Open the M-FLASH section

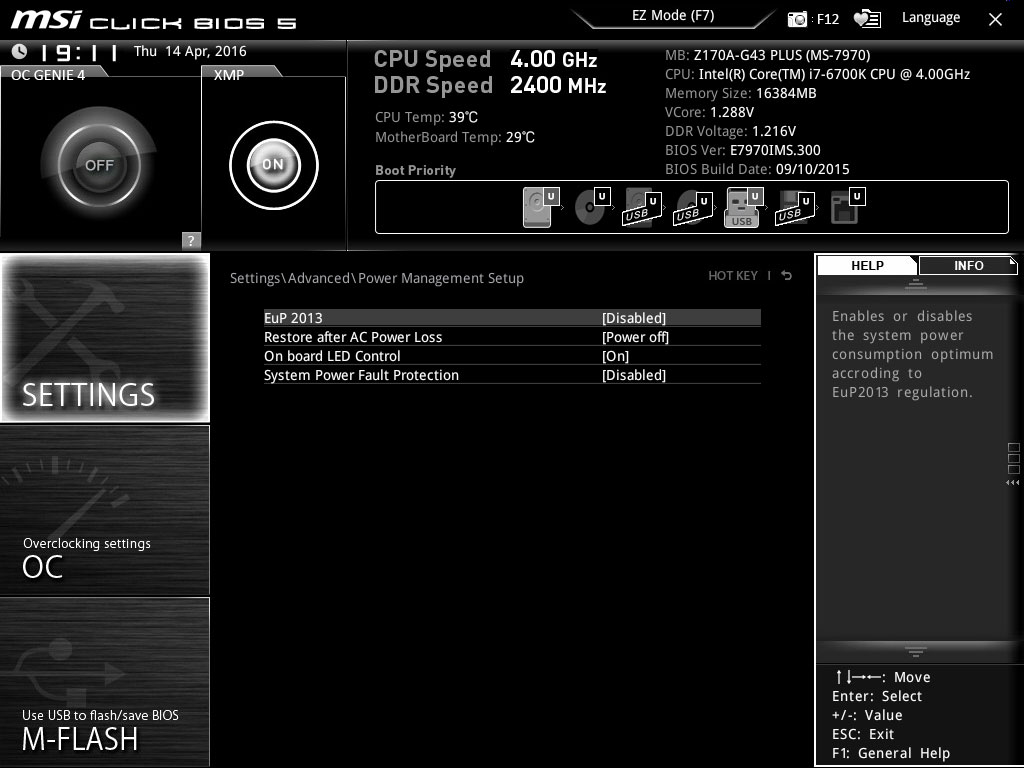[105, 682]
